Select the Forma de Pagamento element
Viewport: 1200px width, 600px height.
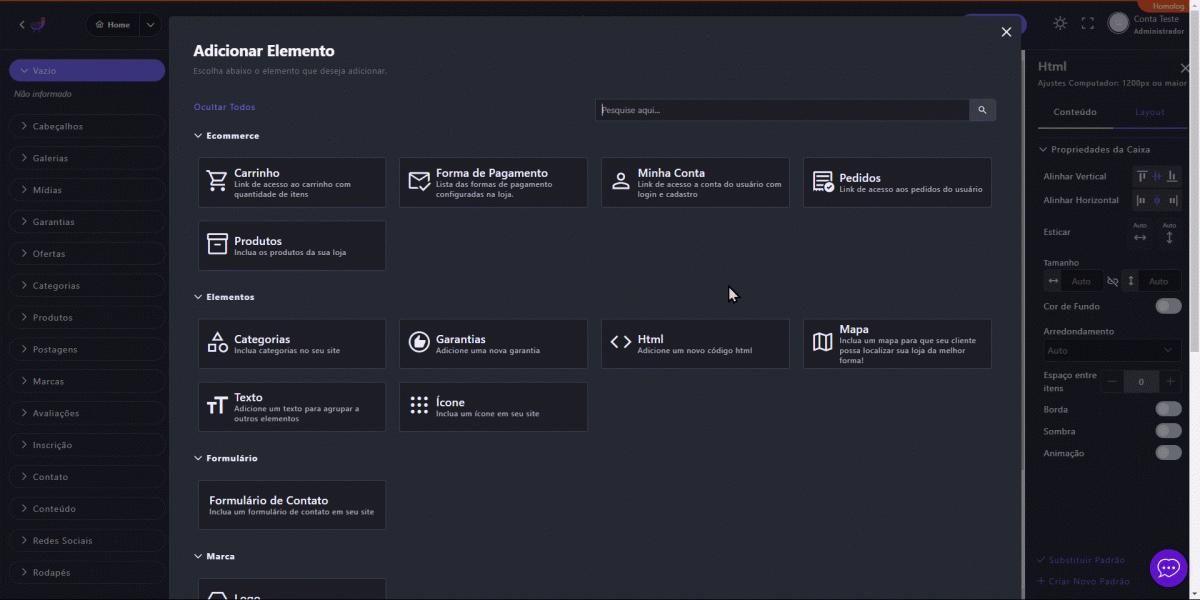click(x=493, y=182)
